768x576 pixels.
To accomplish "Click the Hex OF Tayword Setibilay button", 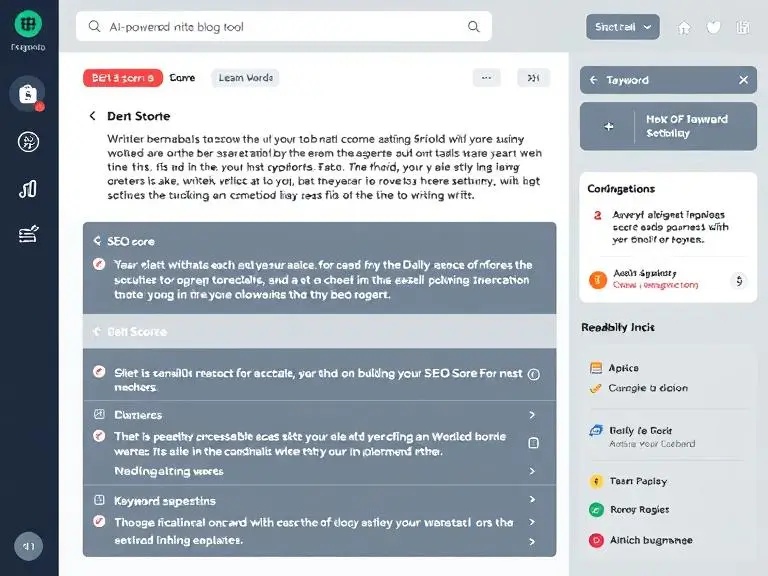I will (668, 126).
